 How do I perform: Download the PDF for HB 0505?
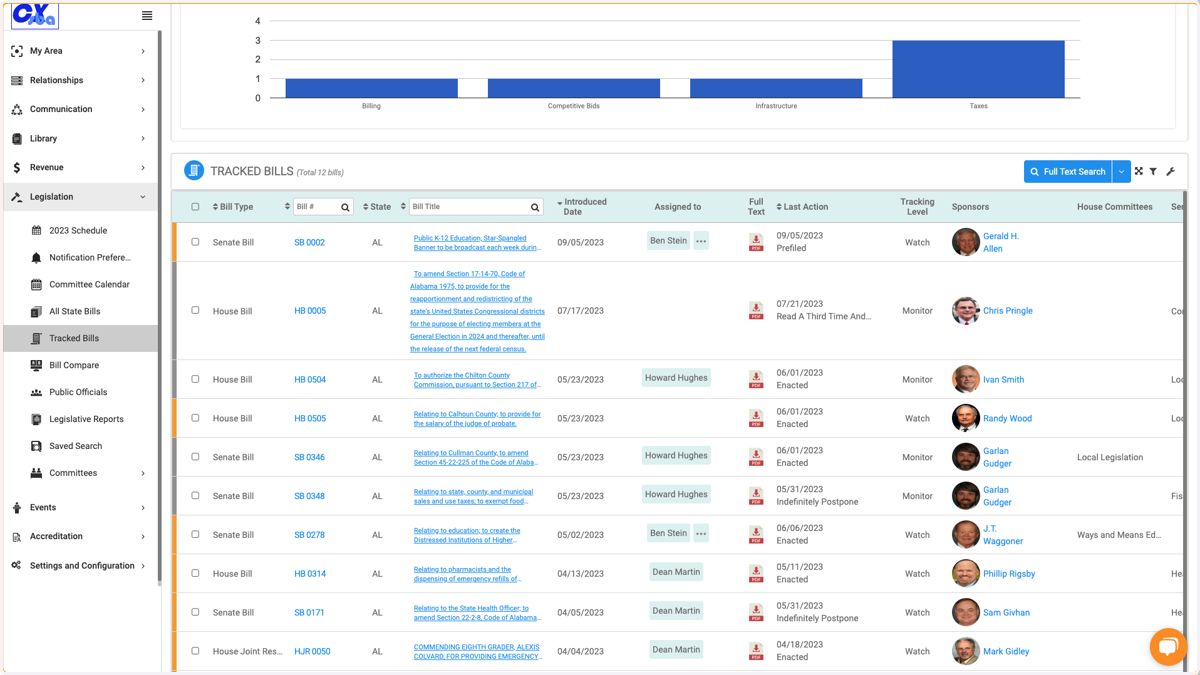(756, 418)
